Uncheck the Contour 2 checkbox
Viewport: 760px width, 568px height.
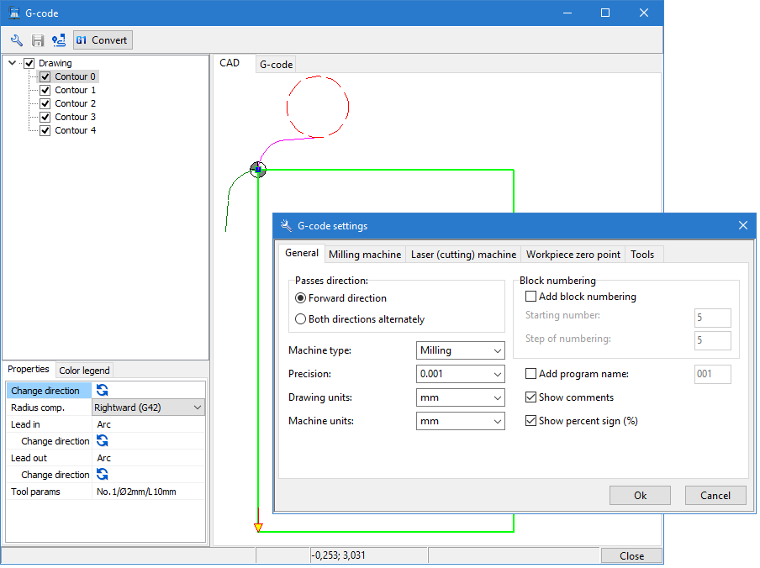(45, 104)
